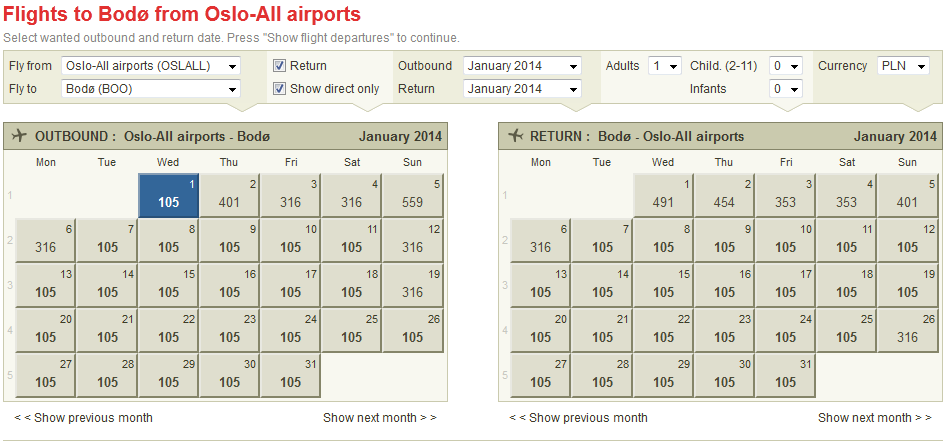Select outbound January 1 priced 105
This screenshot has width=948, height=445.
[169, 195]
